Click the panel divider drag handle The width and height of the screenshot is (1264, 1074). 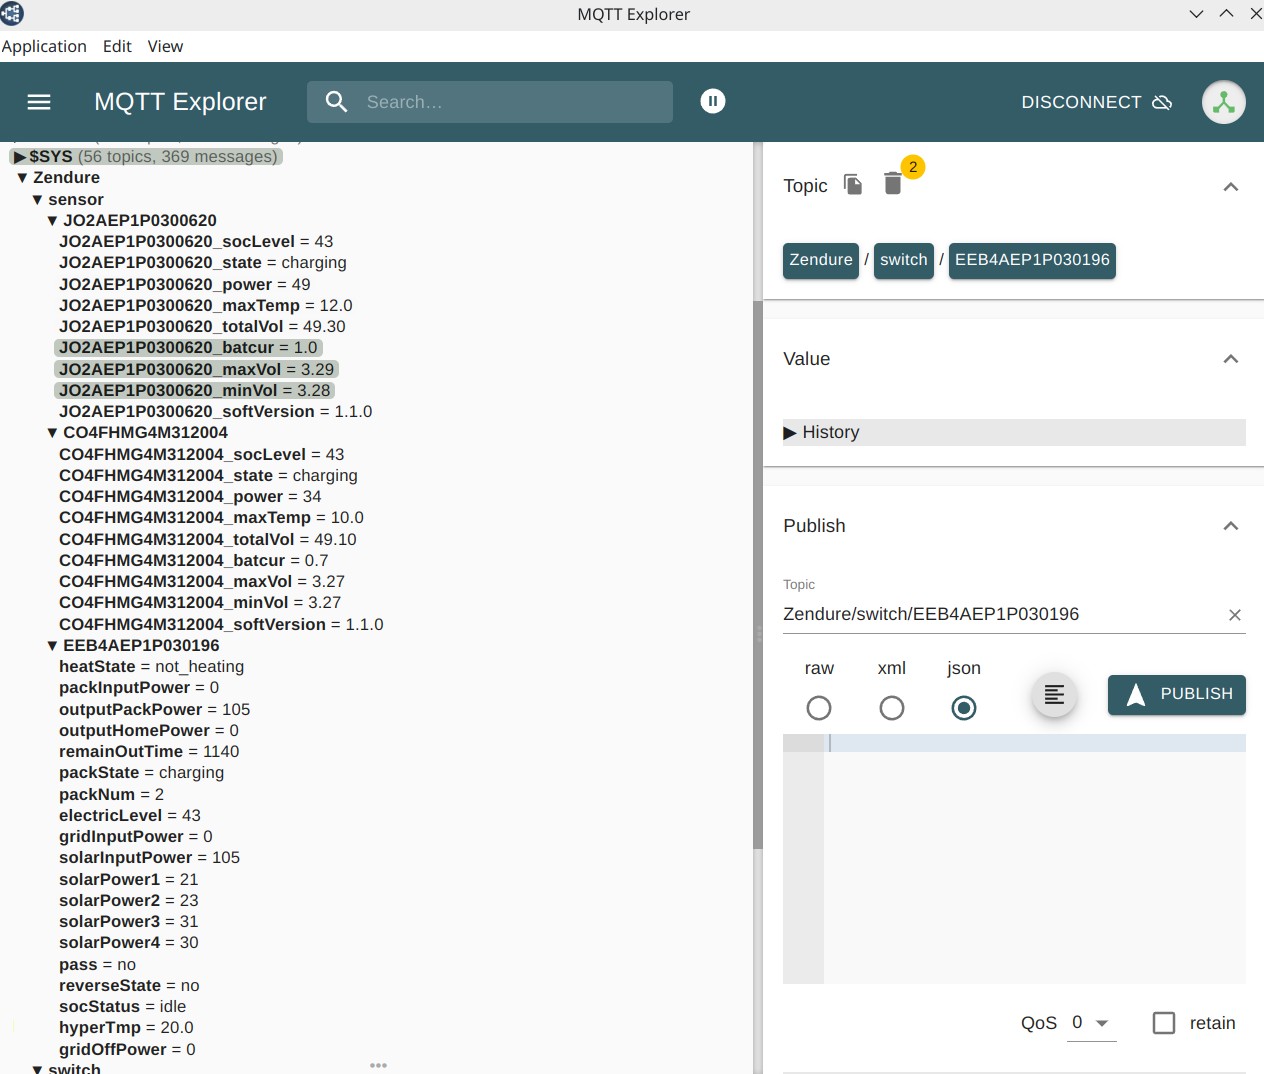(758, 634)
